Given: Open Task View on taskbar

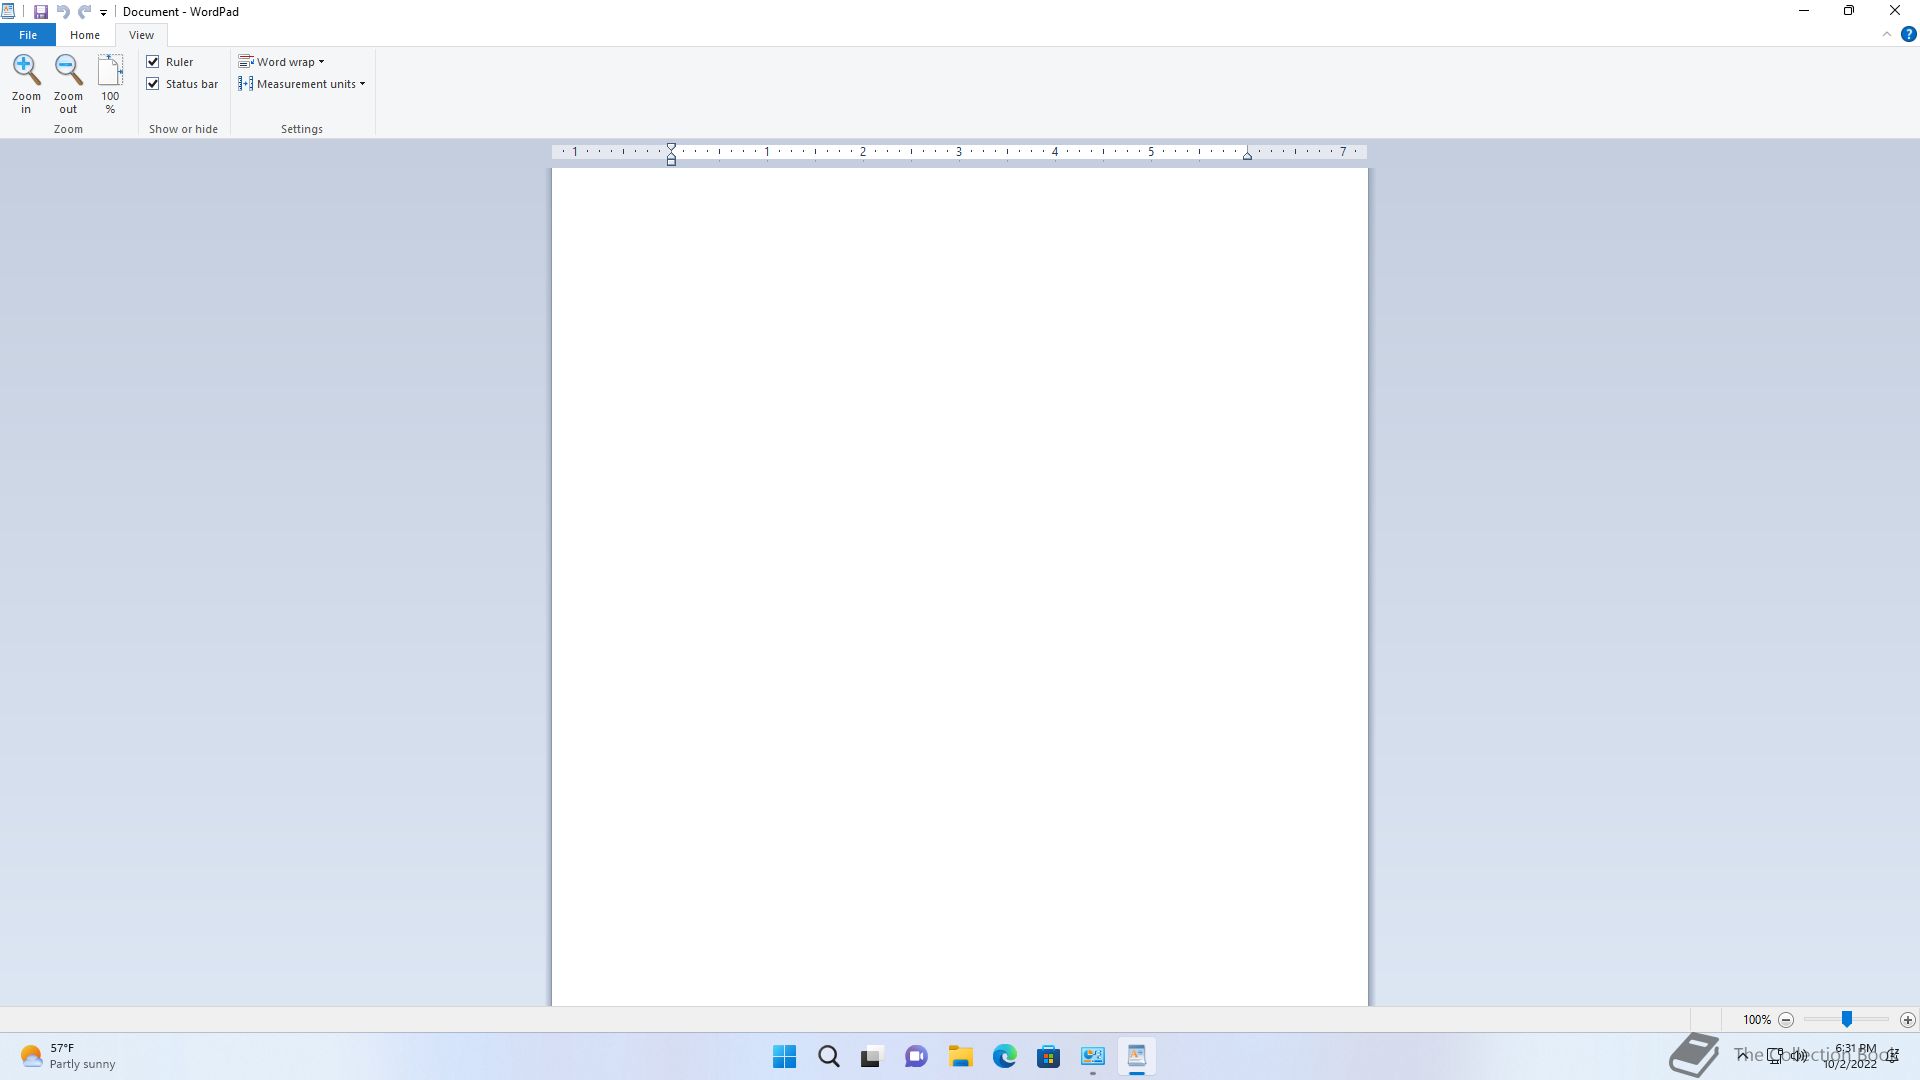Looking at the screenshot, I should [872, 1056].
